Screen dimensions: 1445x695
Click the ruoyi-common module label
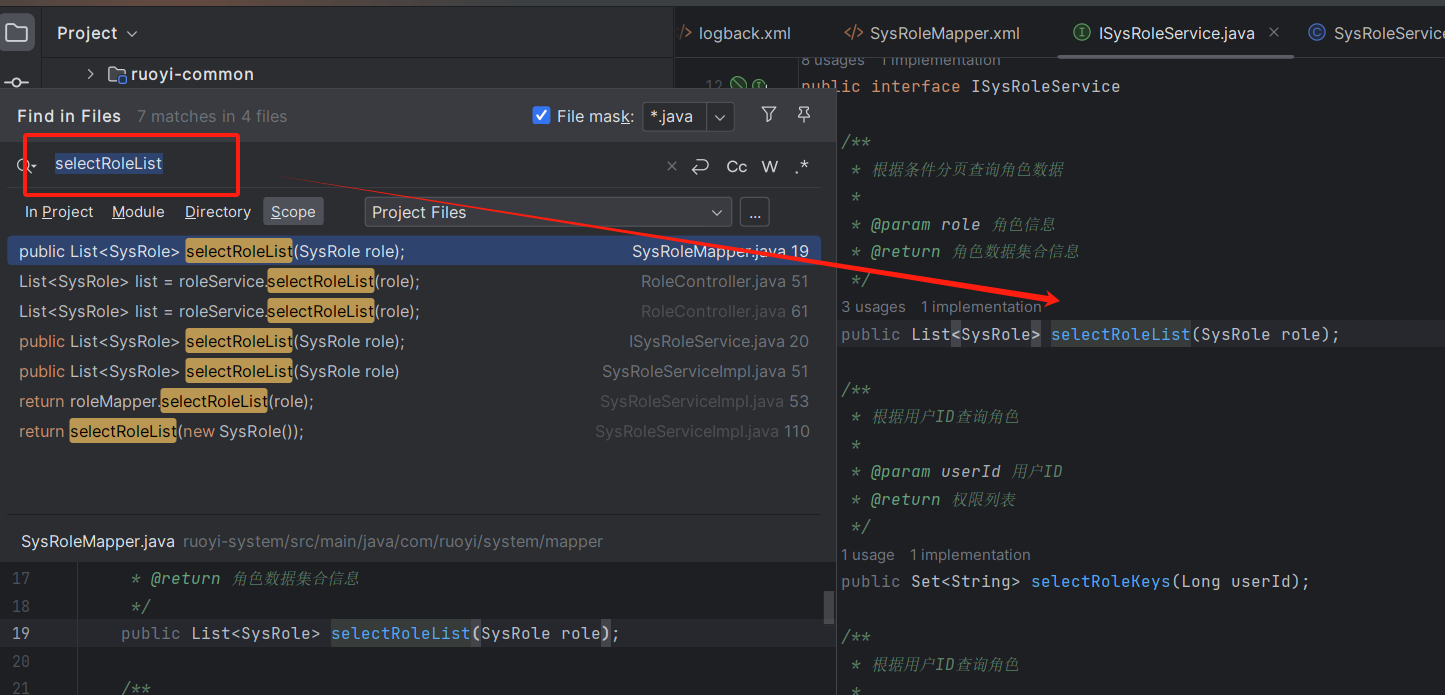point(192,74)
